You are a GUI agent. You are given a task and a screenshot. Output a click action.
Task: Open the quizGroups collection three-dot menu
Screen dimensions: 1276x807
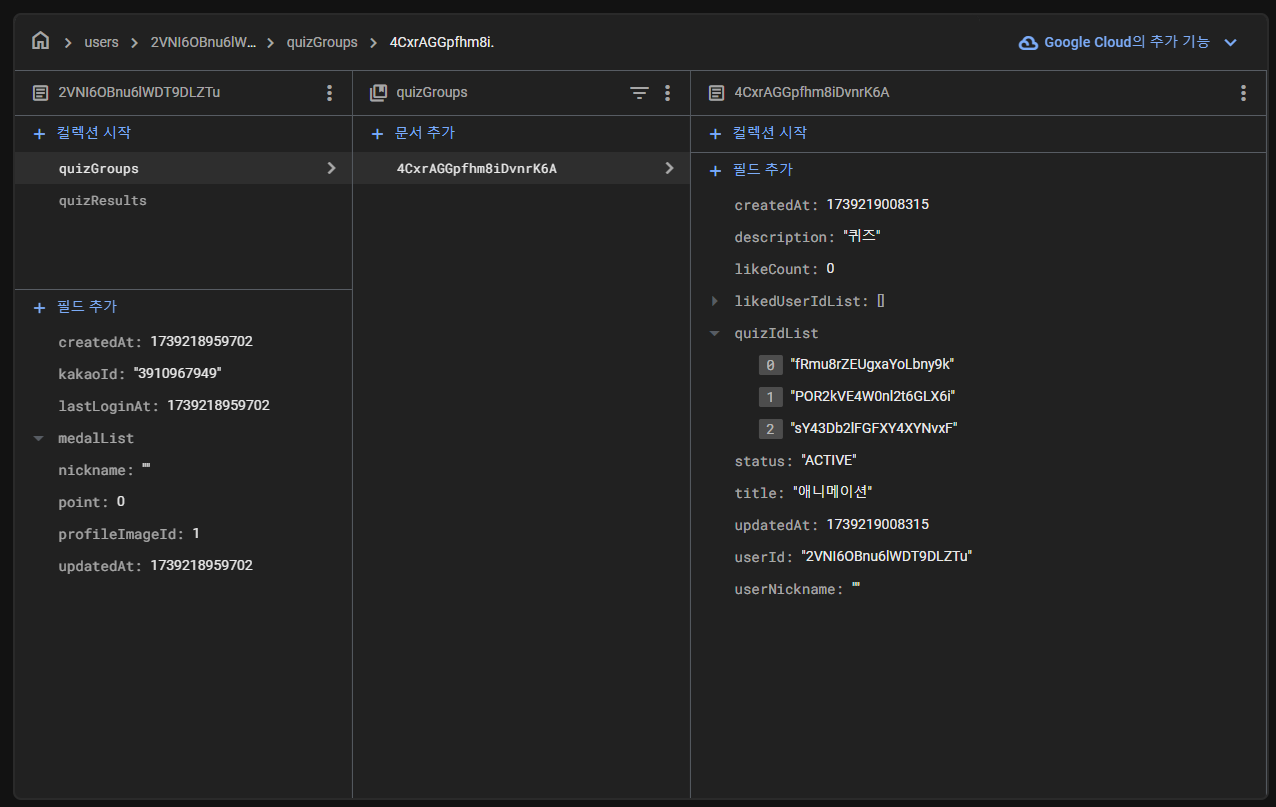tap(668, 93)
